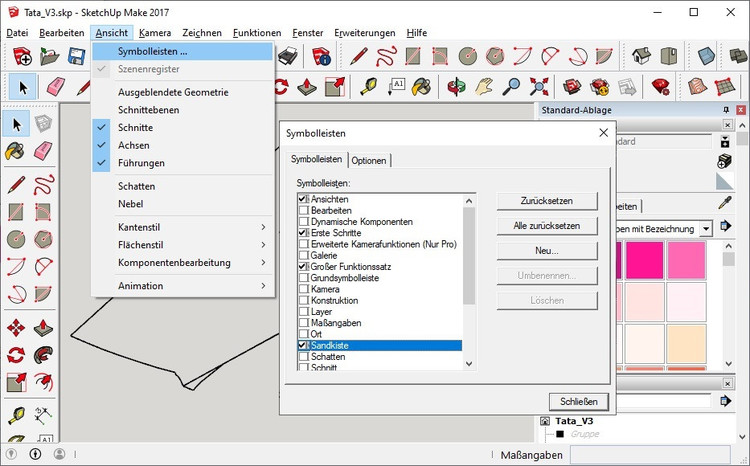The image size is (750, 466).
Task: Toggle Schatten in the Ansicht menu
Action: click(183, 186)
